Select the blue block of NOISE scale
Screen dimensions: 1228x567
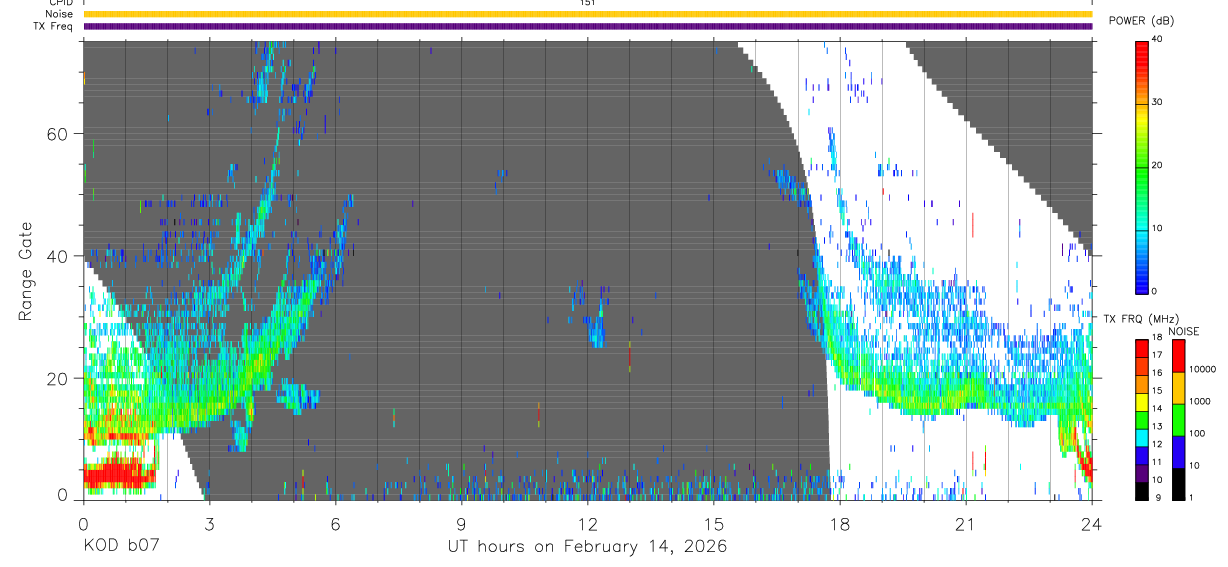(1178, 451)
